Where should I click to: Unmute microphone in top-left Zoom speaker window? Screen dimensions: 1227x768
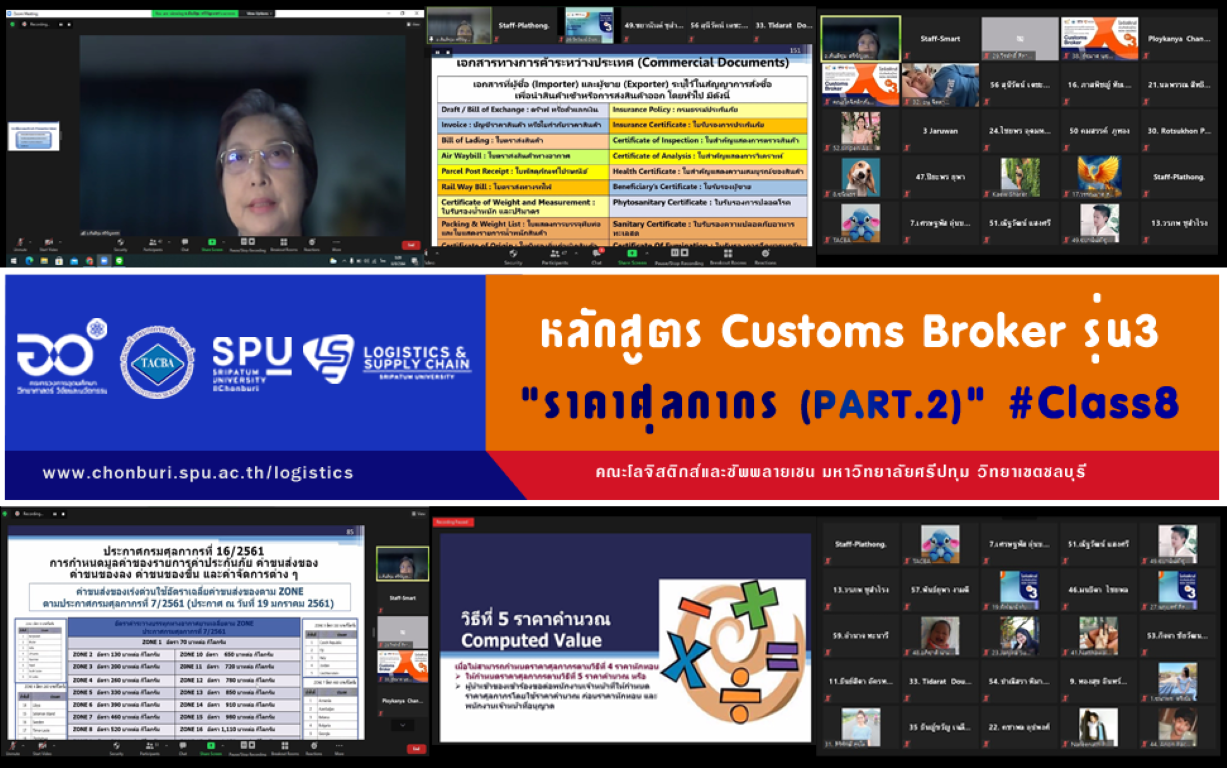point(18,243)
